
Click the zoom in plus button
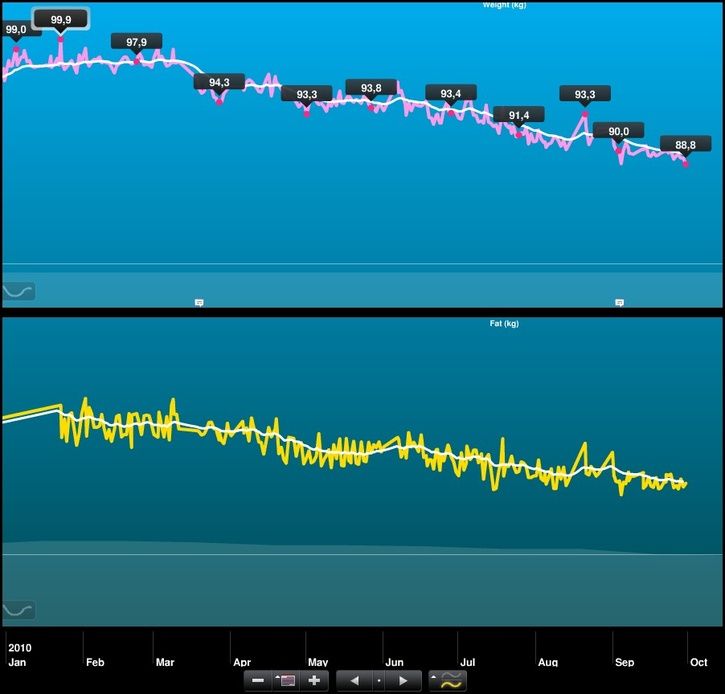[x=314, y=681]
